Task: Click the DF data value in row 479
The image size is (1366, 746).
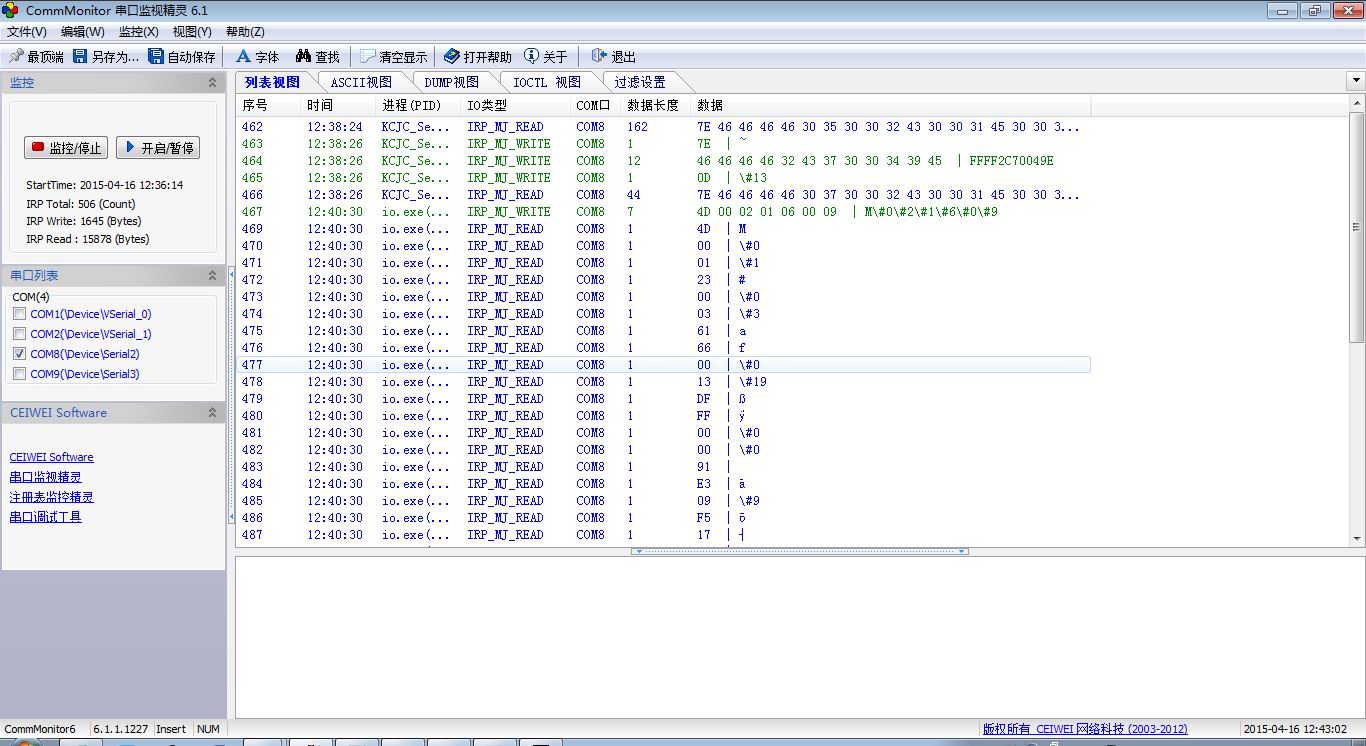Action: tap(704, 399)
